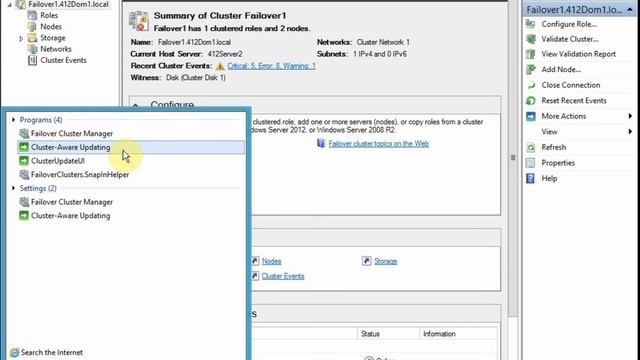Click the summary pane vertical scrollbar

click(513, 158)
